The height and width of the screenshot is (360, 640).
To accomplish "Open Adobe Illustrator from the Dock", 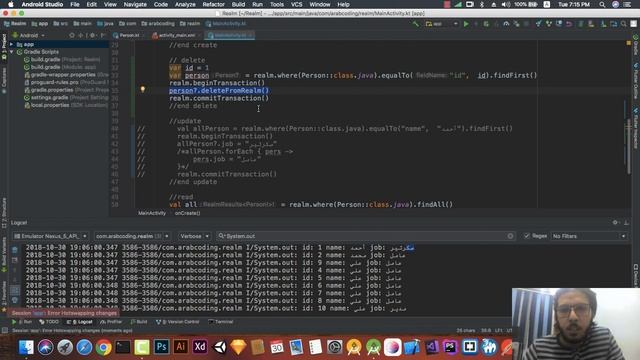I will tap(180, 347).
